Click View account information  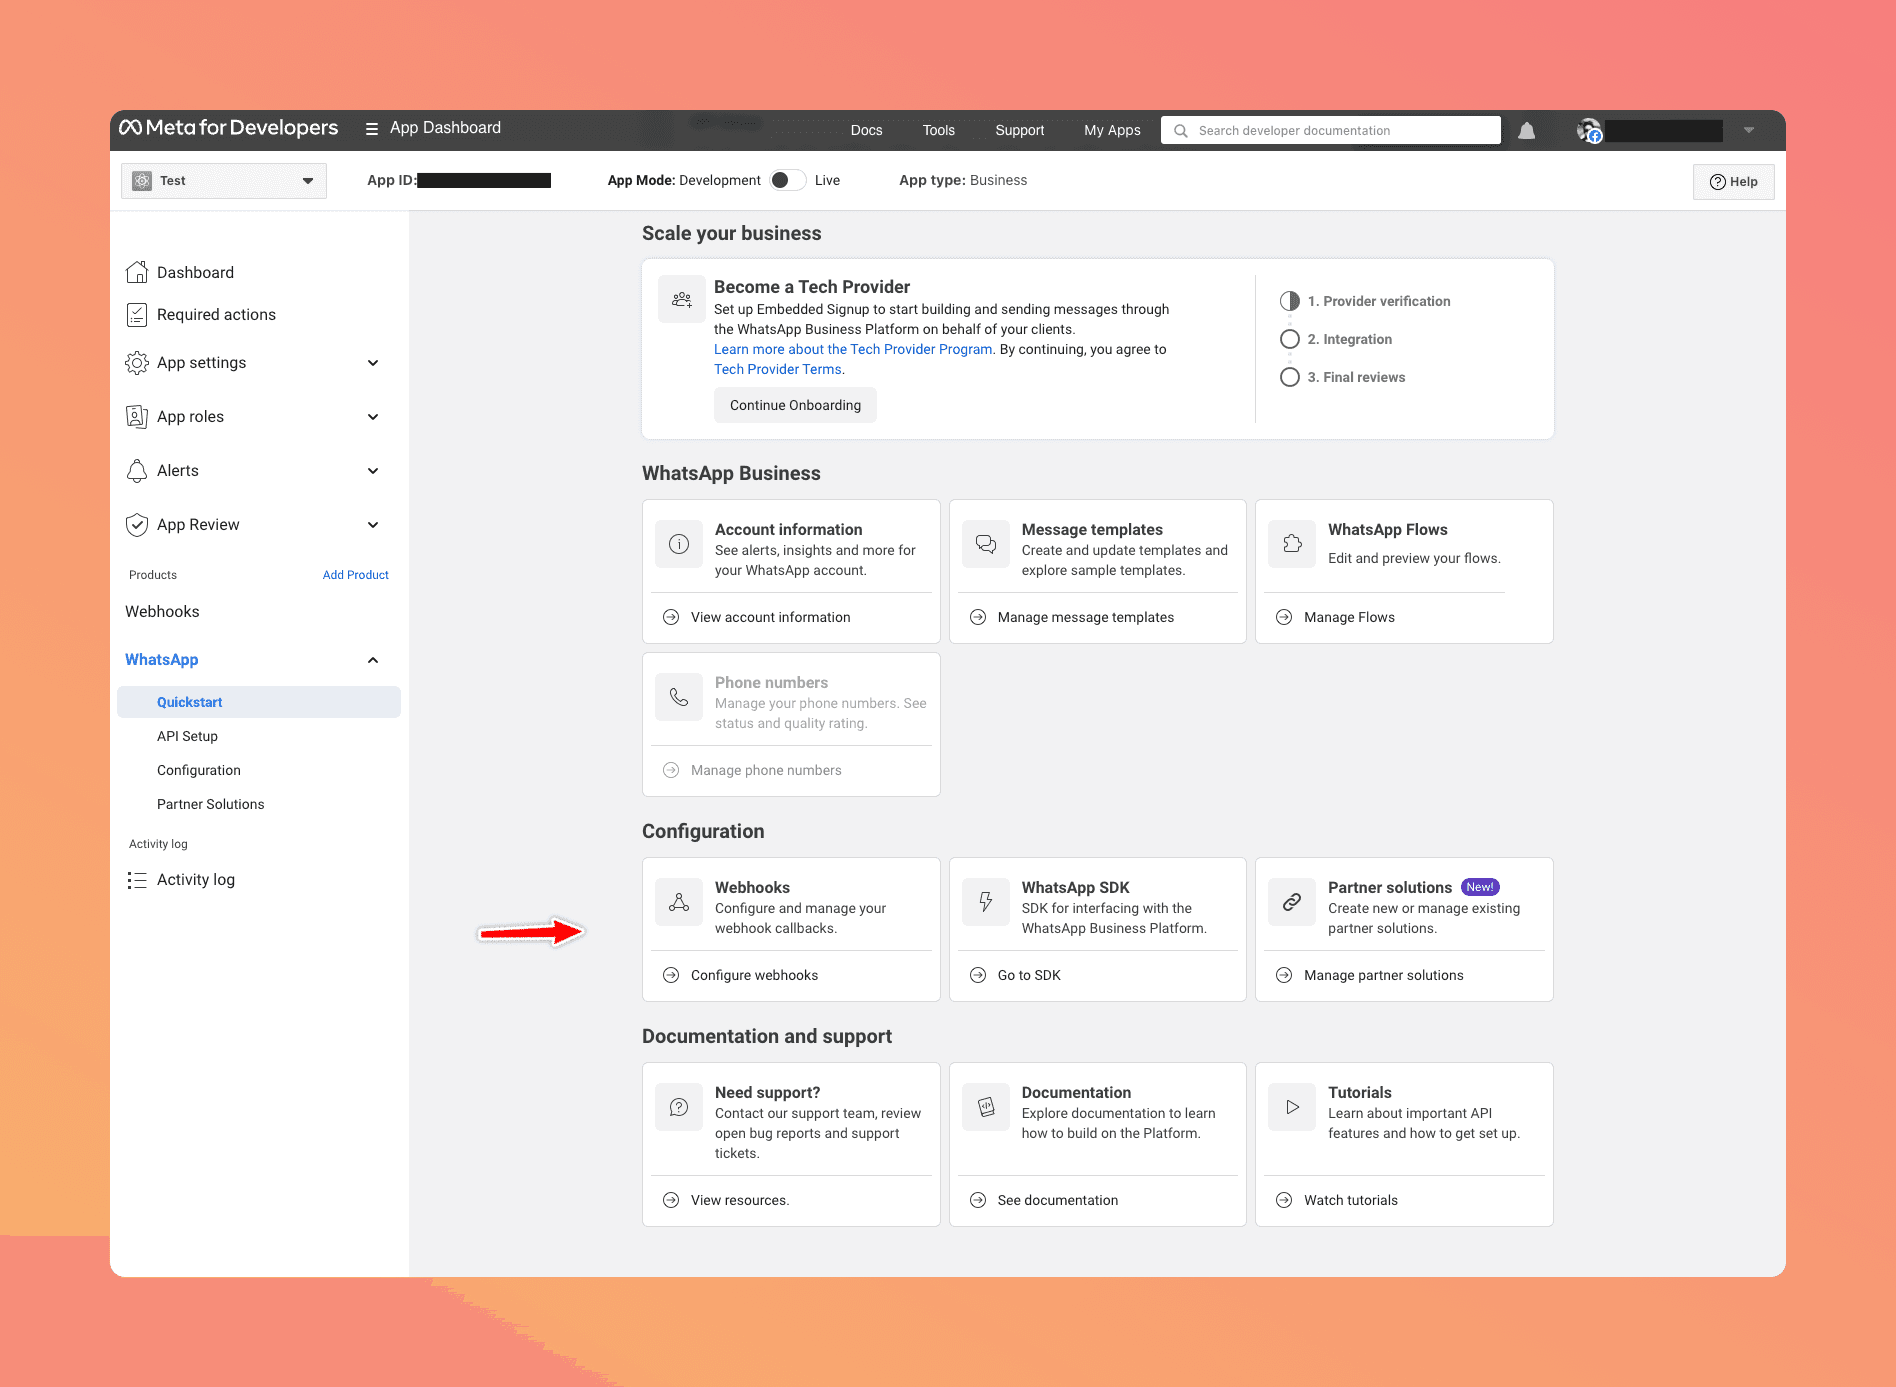(770, 617)
